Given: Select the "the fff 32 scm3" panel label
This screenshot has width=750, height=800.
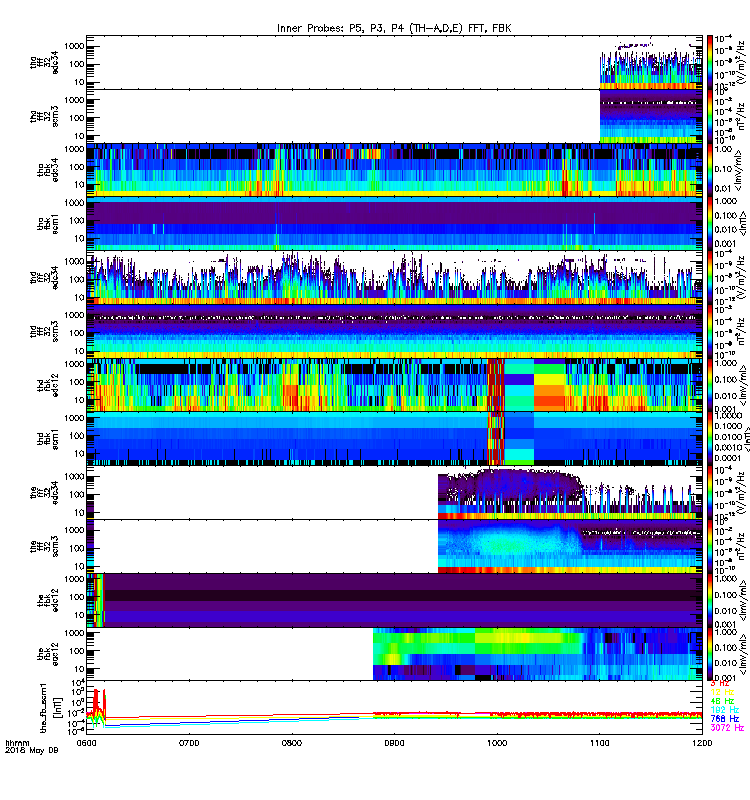Looking at the screenshot, I should 44,547.
